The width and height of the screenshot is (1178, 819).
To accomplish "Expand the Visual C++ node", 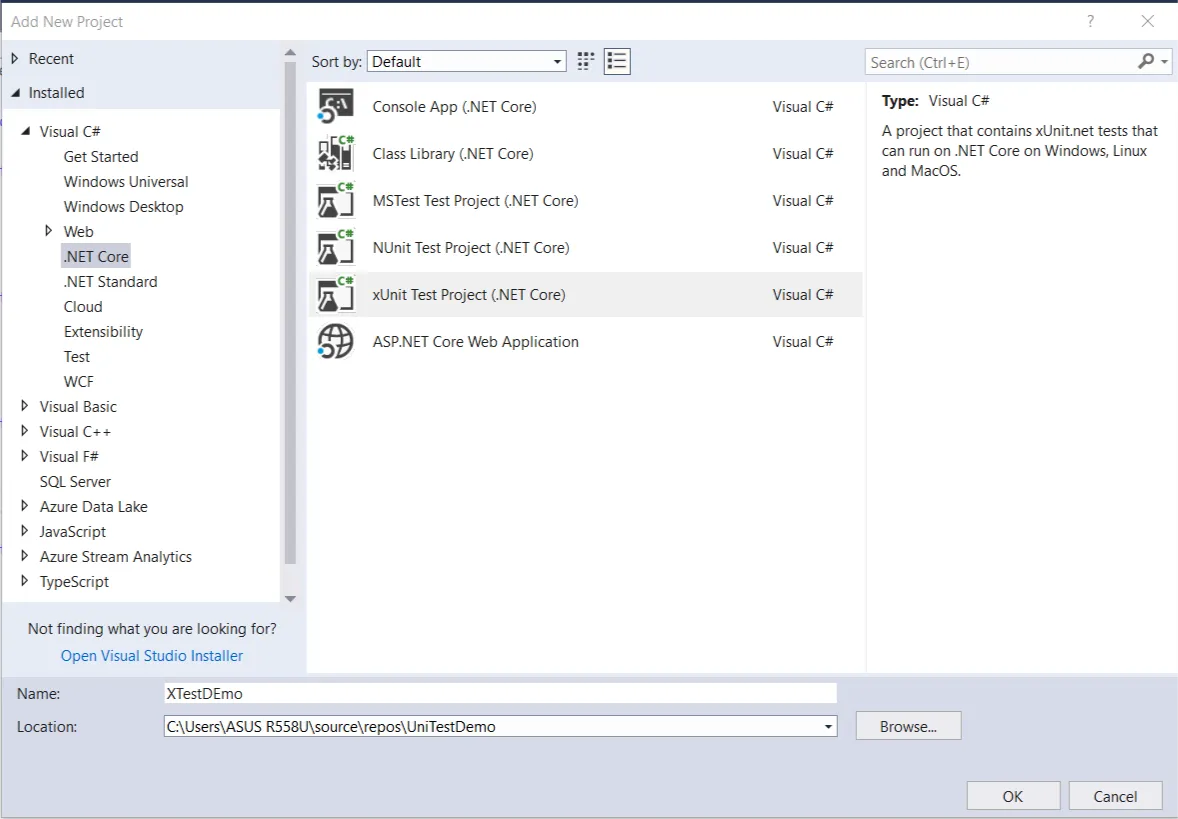I will (25, 431).
